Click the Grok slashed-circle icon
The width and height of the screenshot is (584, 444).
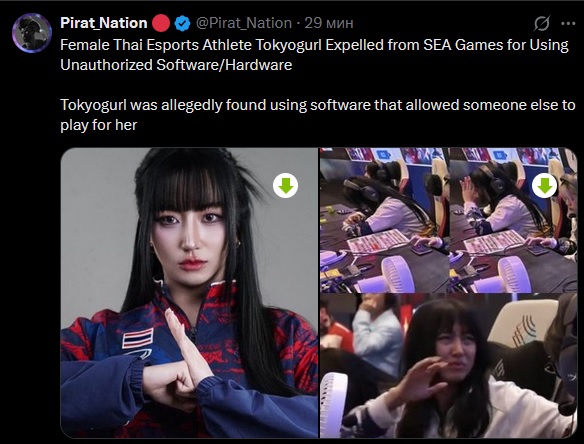[x=541, y=23]
